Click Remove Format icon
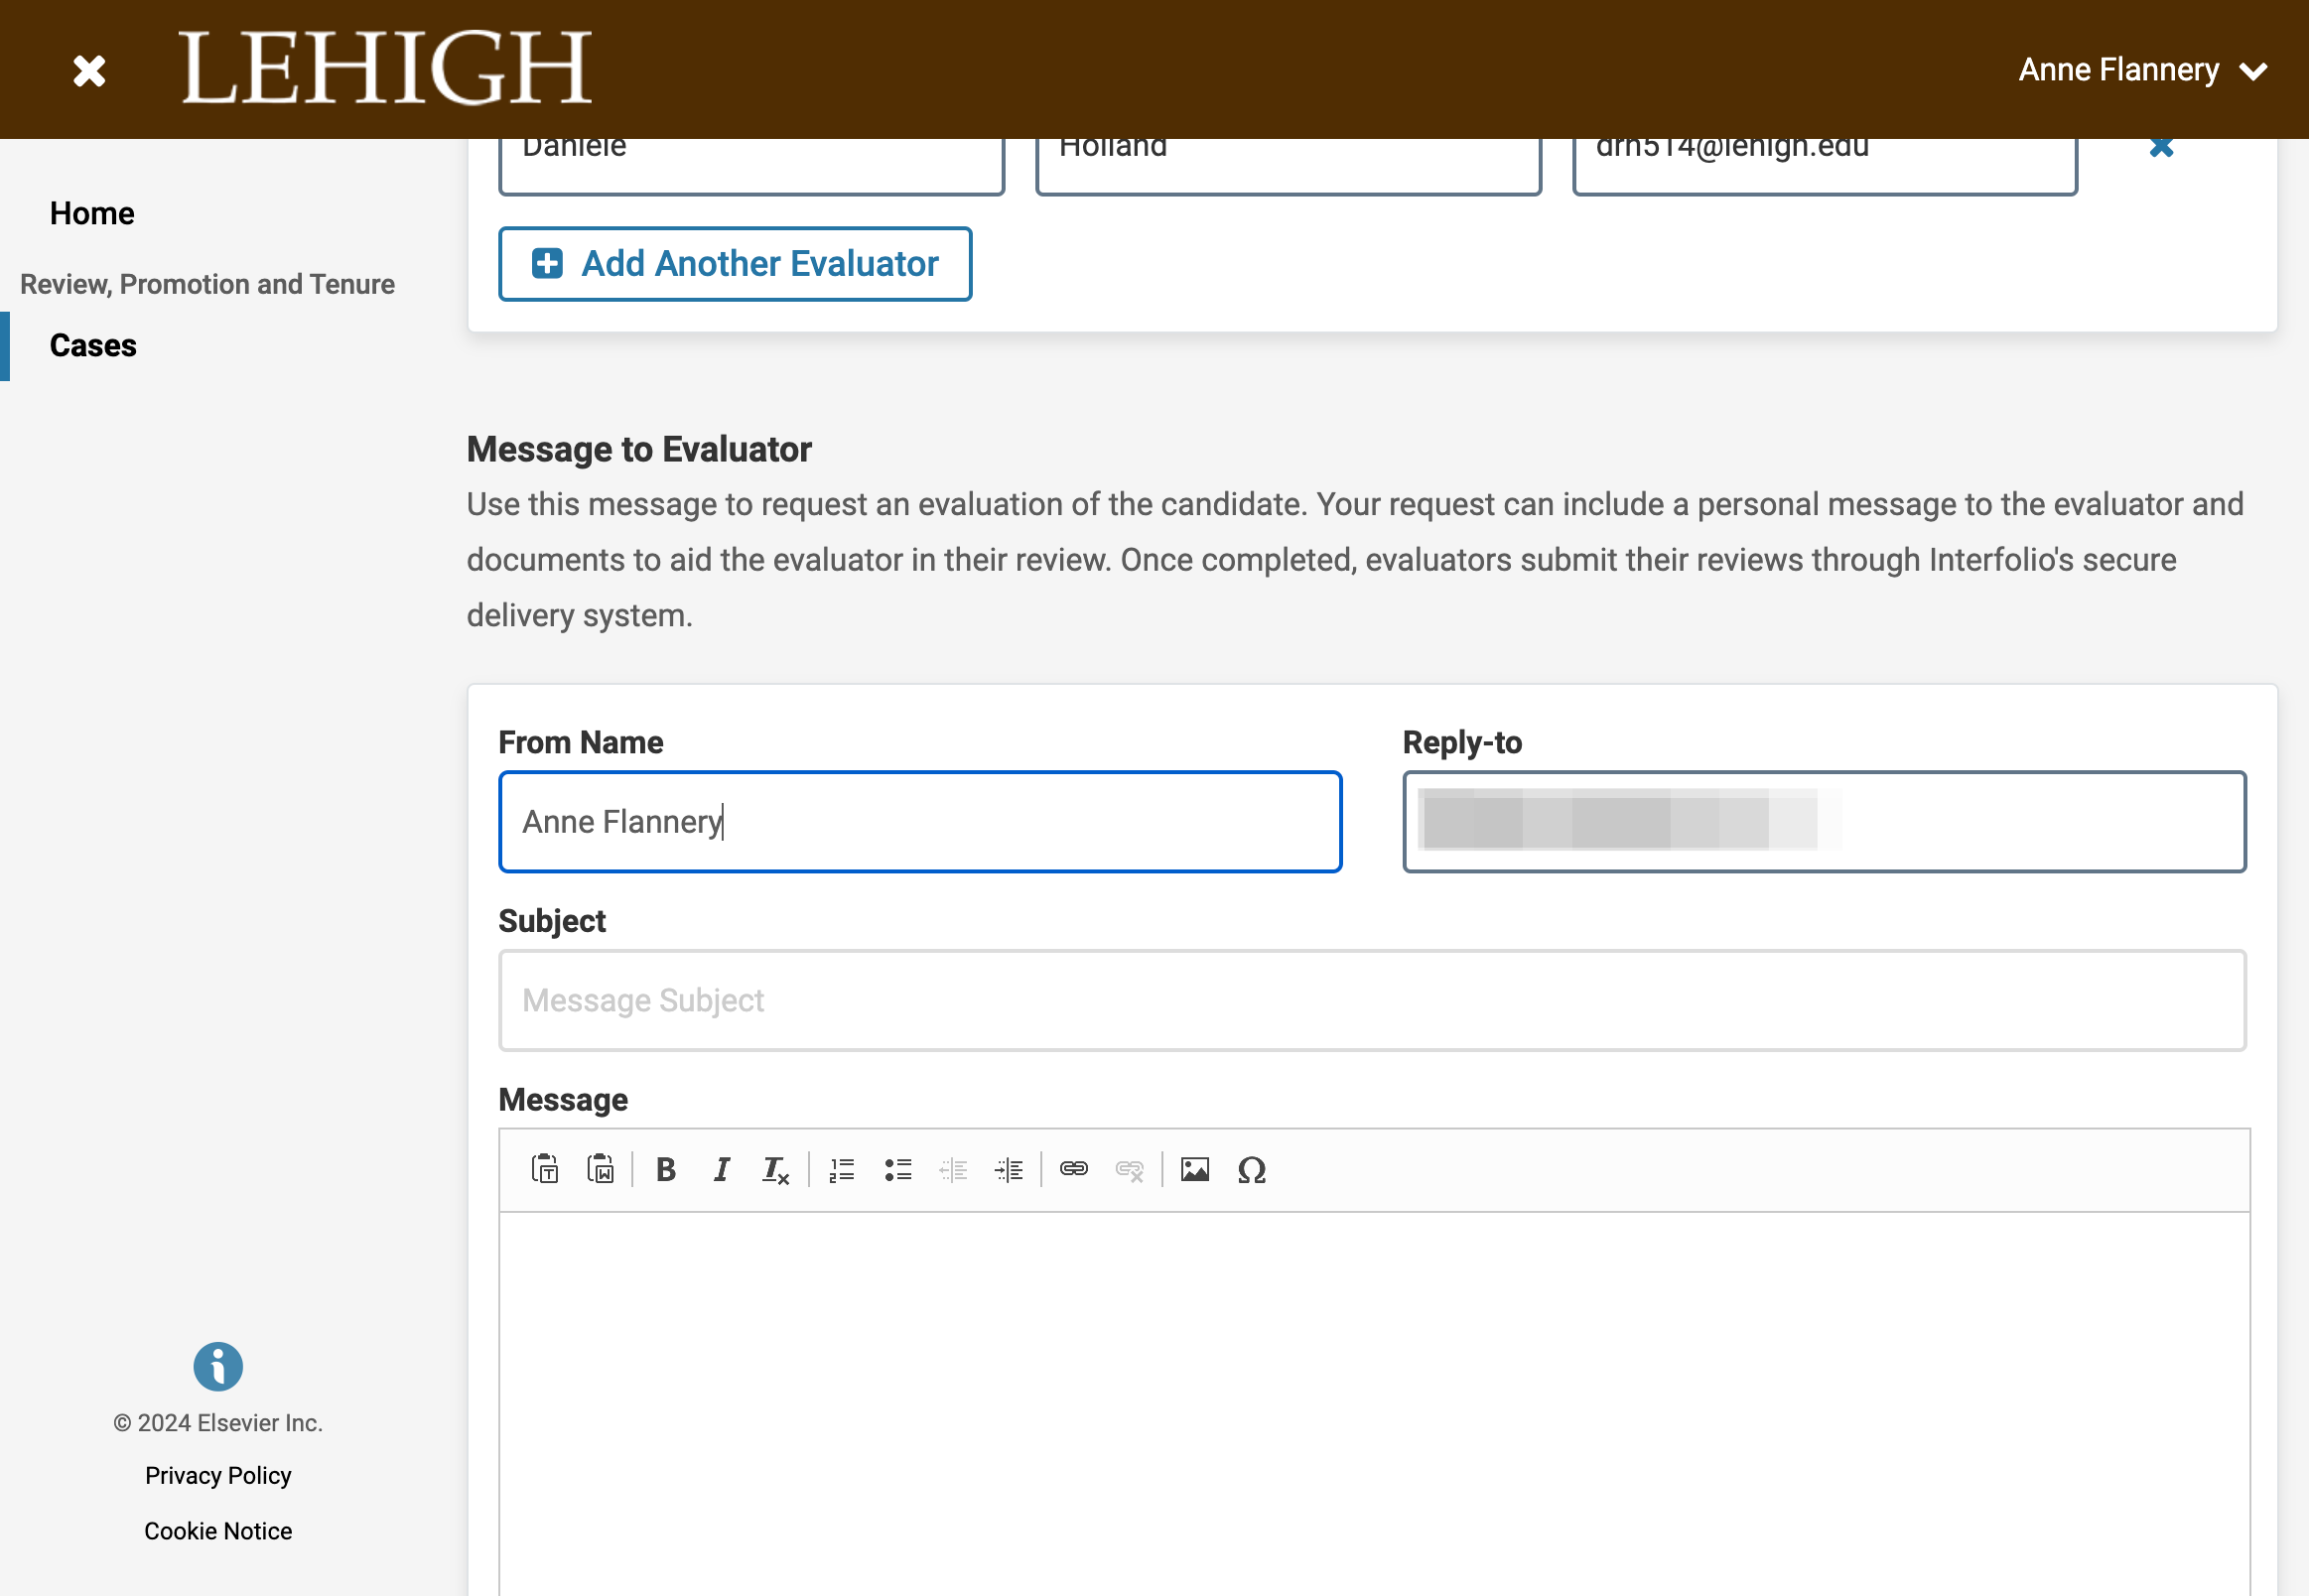 (776, 1169)
